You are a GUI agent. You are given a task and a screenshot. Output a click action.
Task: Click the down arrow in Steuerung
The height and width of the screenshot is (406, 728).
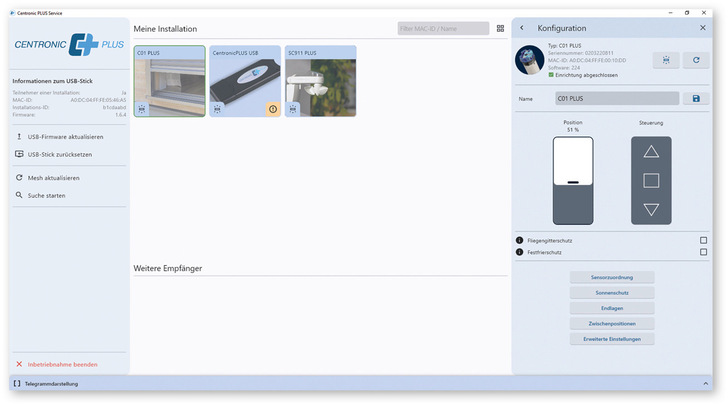coord(651,210)
